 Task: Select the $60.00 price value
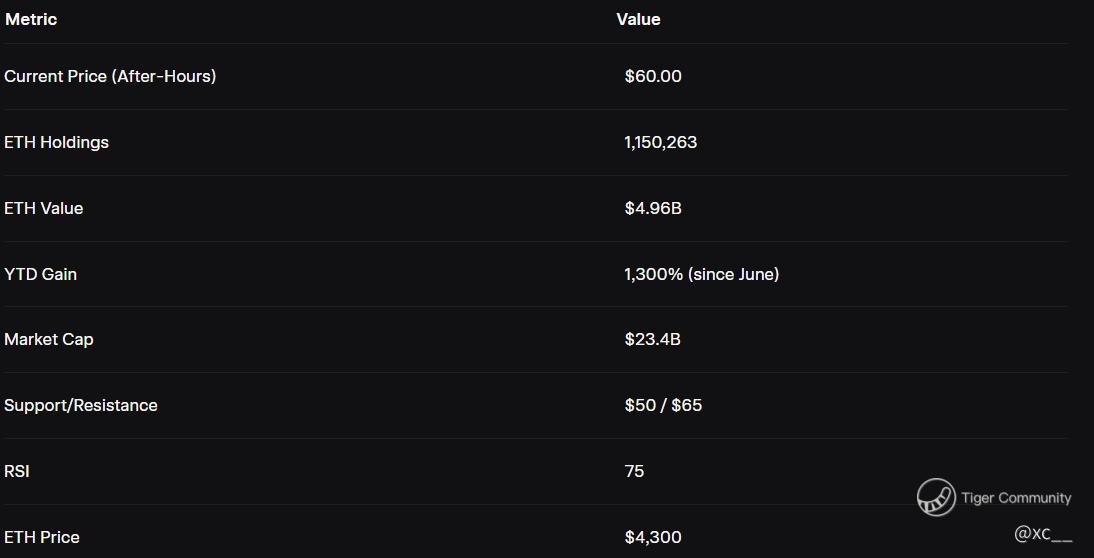coord(653,76)
